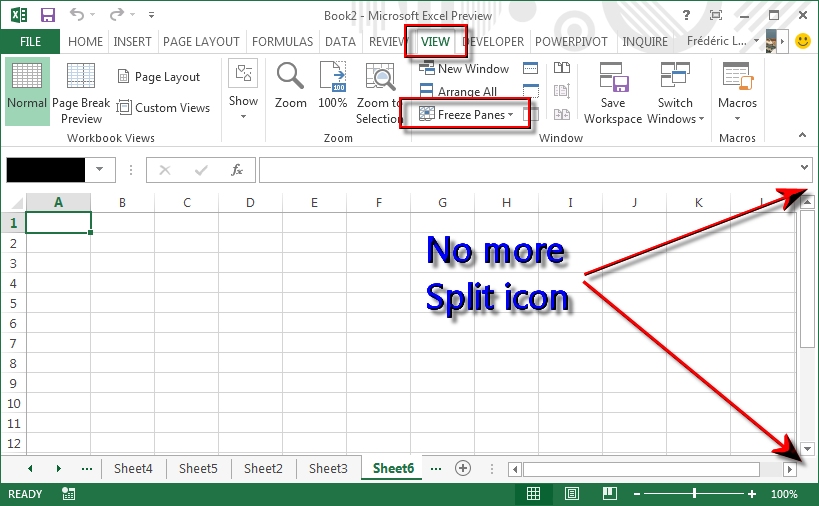The width and height of the screenshot is (819, 506).
Task: Click previous sheet navigation arrow
Action: pyautogui.click(x=30, y=468)
